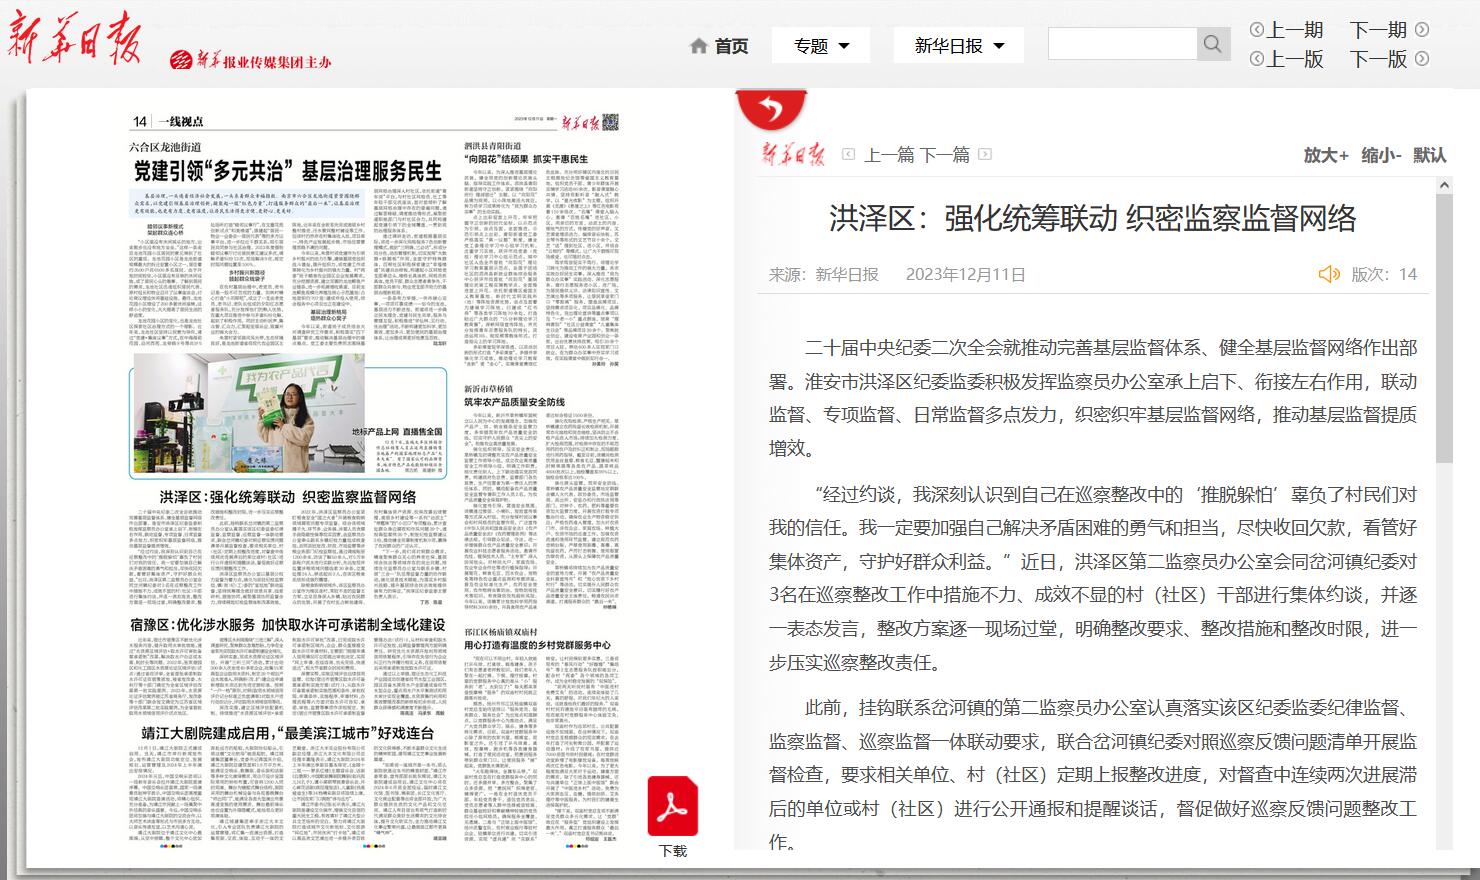The width and height of the screenshot is (1480, 880).
Task: Go to 下一版 next page
Action: [x=1379, y=59]
